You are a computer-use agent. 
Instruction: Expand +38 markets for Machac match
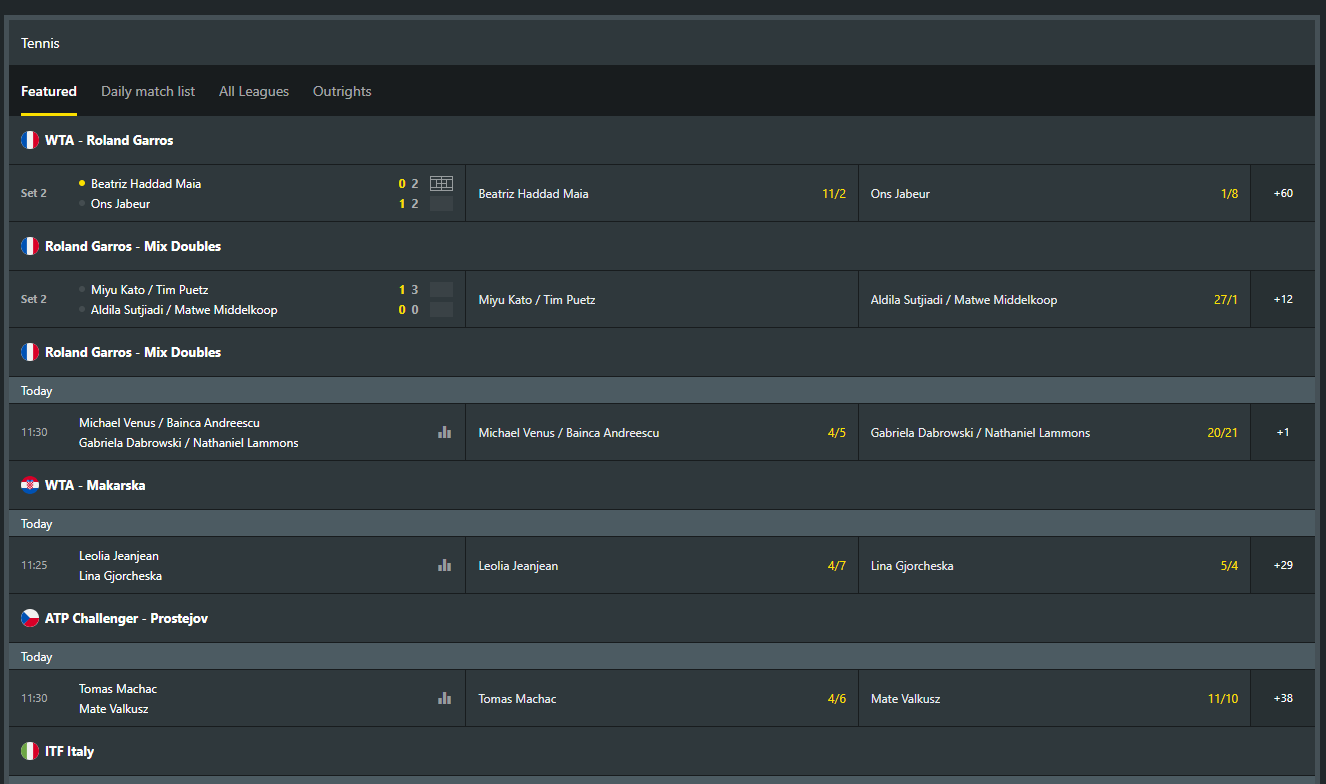click(1283, 699)
